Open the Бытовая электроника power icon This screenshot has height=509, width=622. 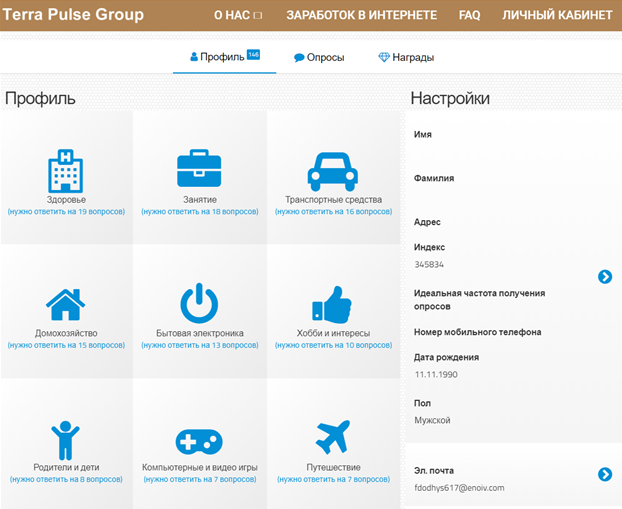coord(199,303)
